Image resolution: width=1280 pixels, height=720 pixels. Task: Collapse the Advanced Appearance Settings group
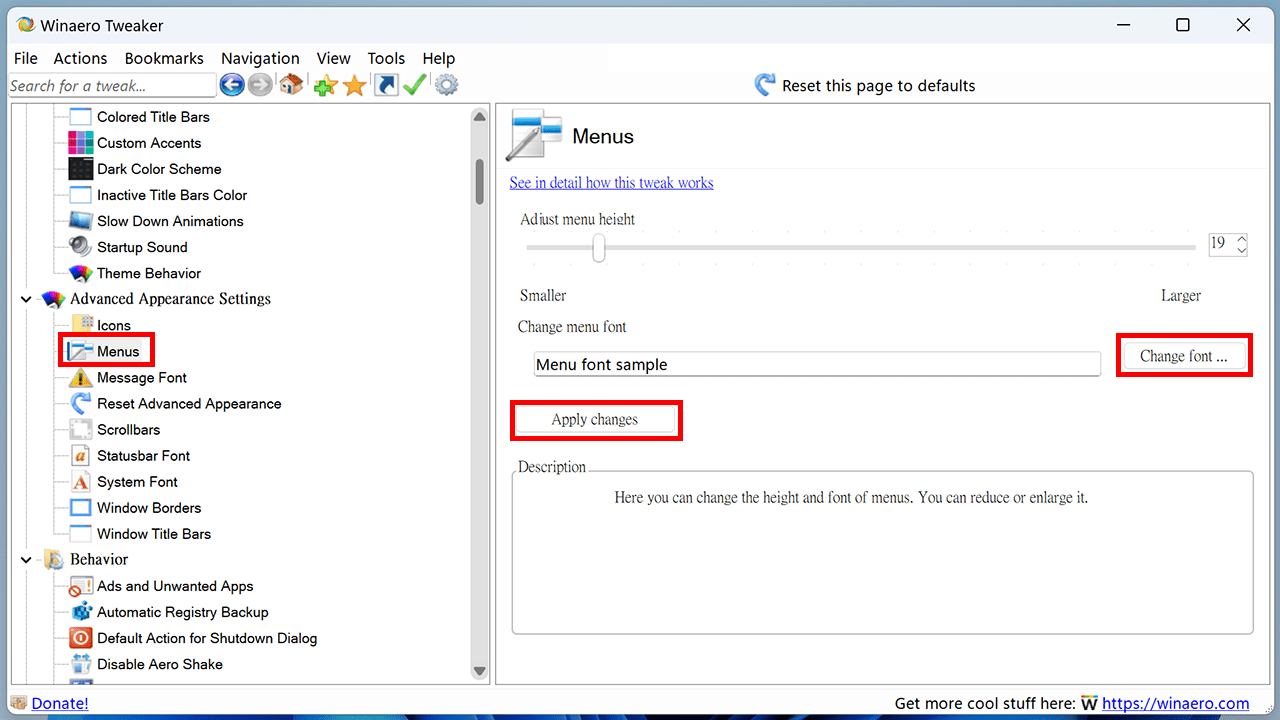pyautogui.click(x=26, y=299)
